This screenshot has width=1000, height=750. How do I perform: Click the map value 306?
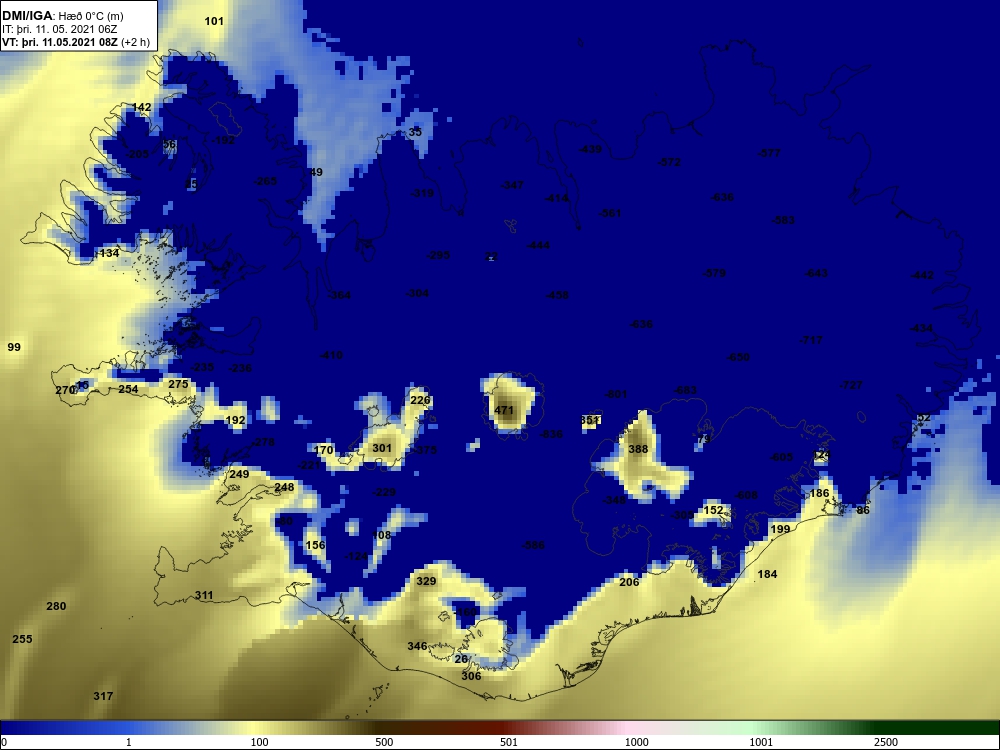click(x=471, y=676)
